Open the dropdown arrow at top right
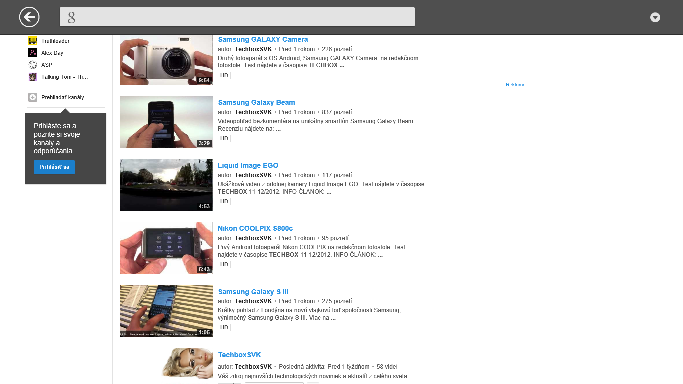Viewport: 683px width, 384px height. 655,17
